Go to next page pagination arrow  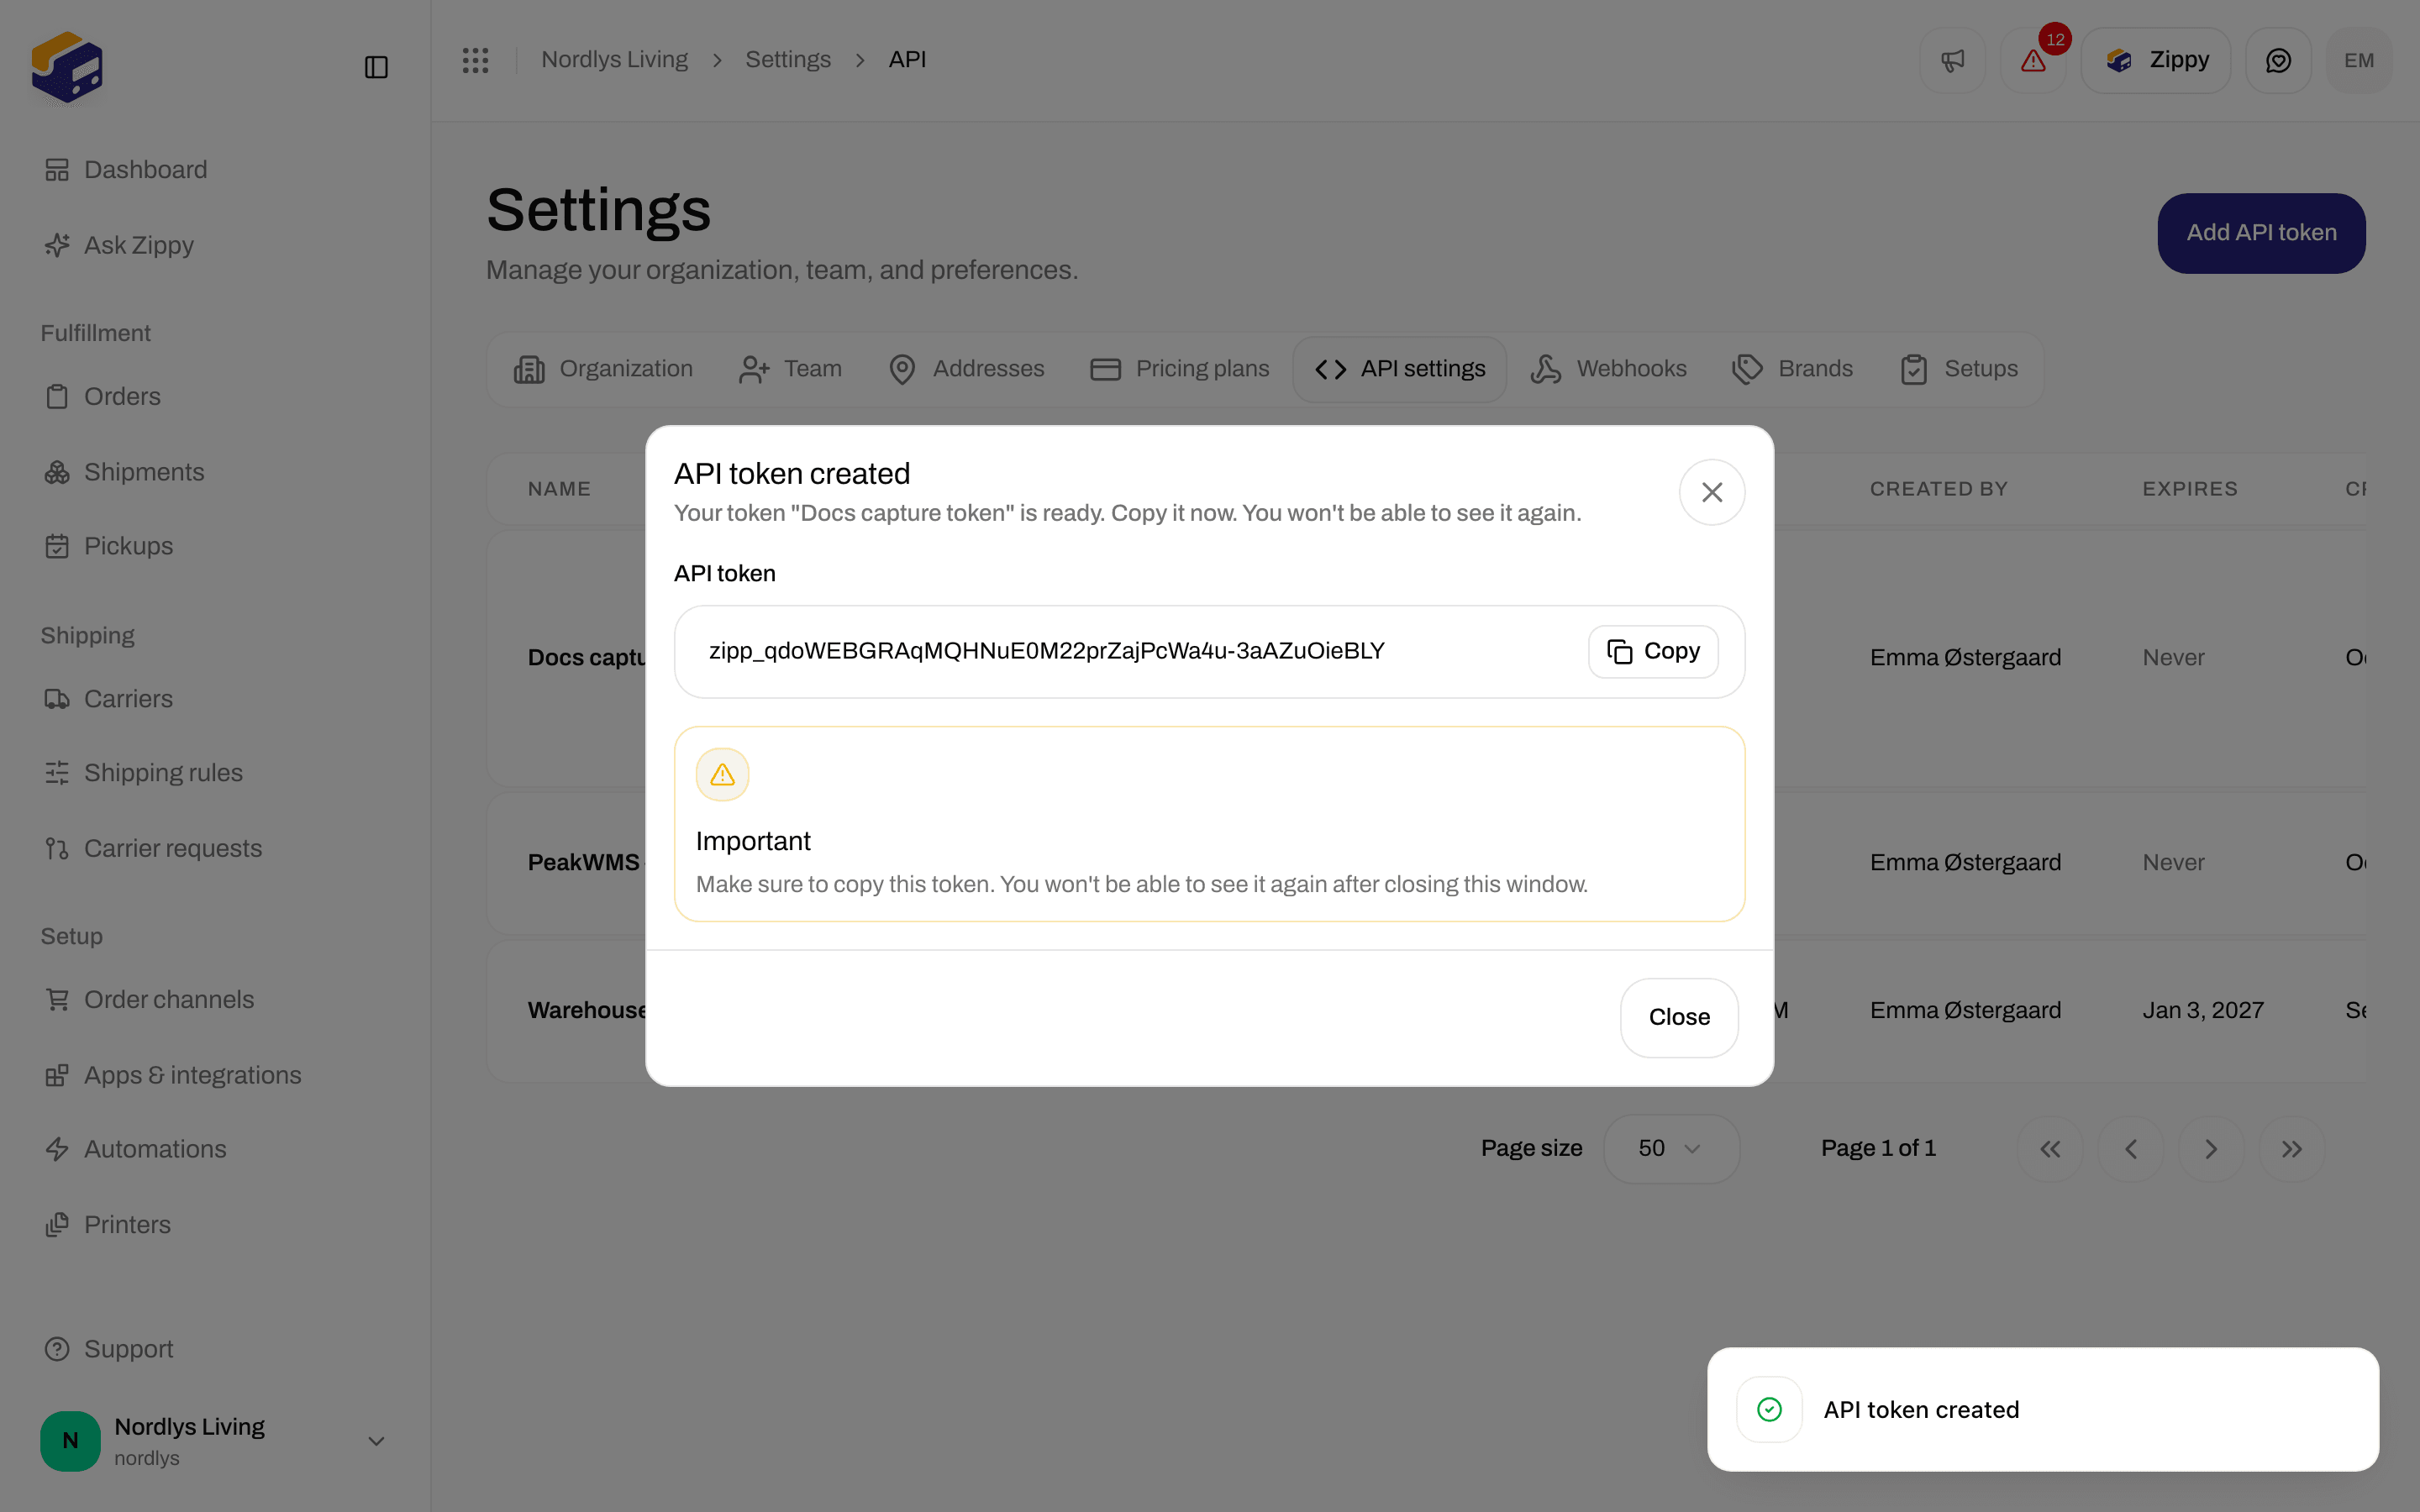[2211, 1149]
